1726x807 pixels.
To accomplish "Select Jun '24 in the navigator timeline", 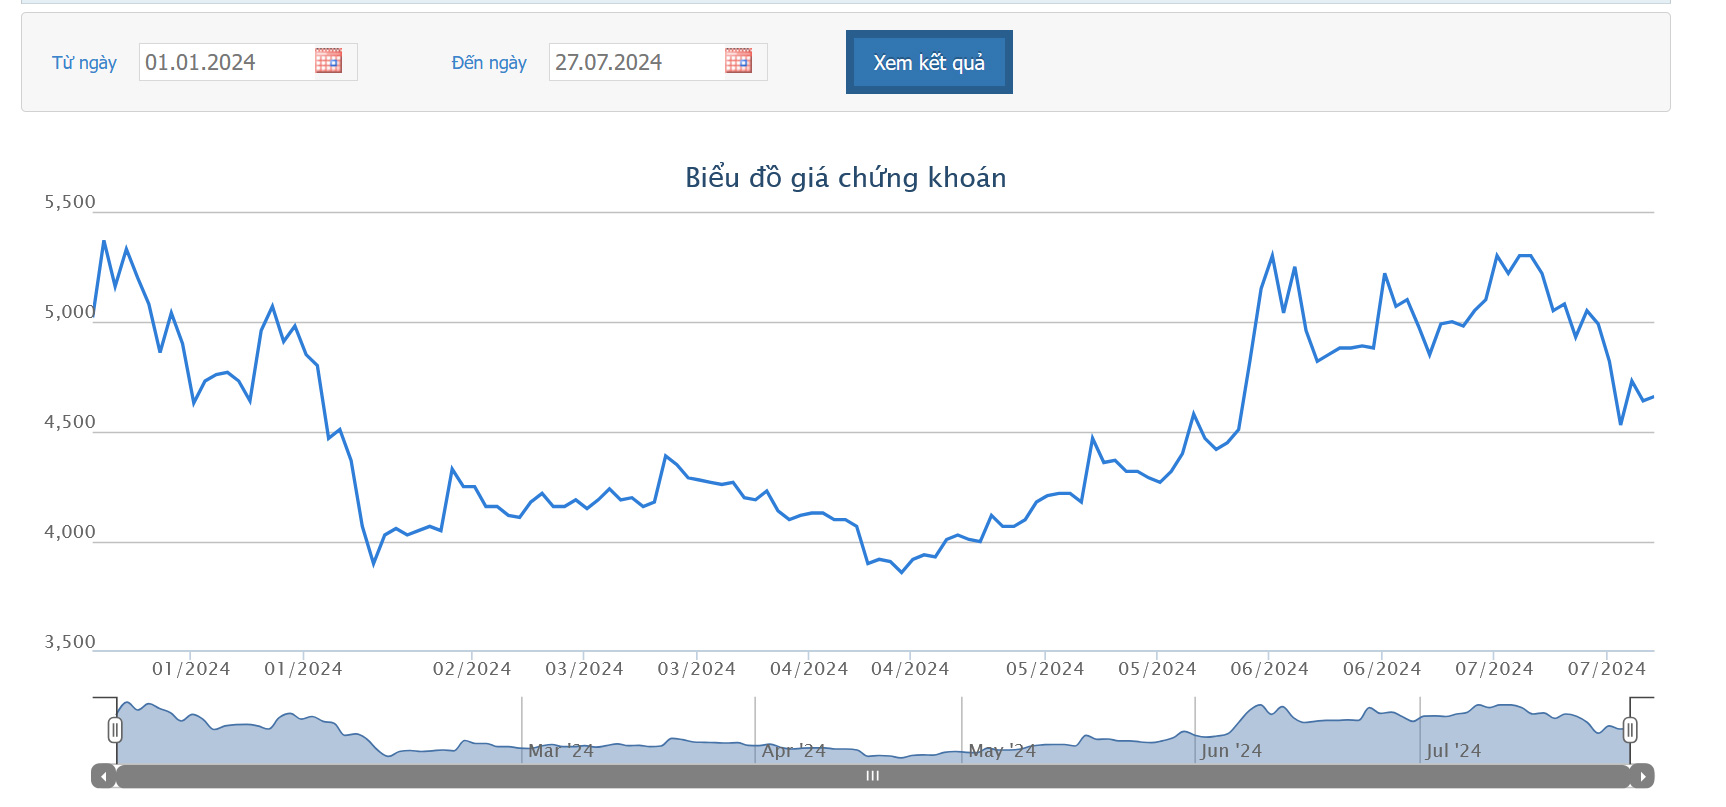I will 1231,750.
